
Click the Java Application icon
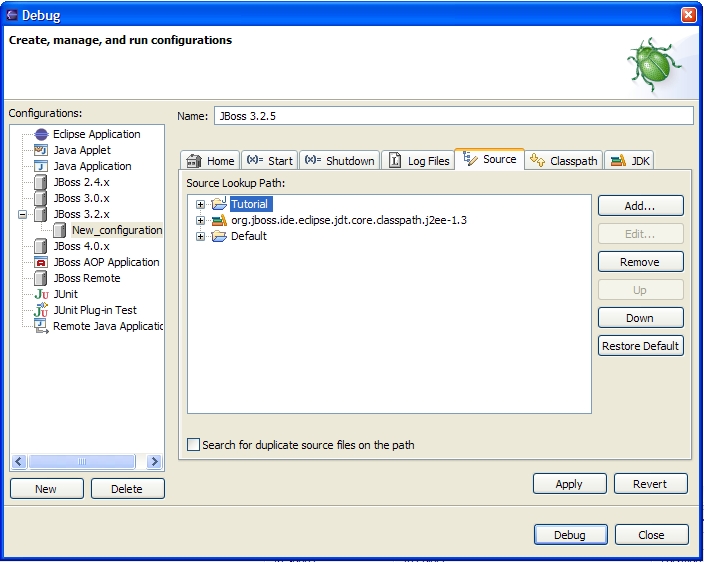[x=41, y=166]
